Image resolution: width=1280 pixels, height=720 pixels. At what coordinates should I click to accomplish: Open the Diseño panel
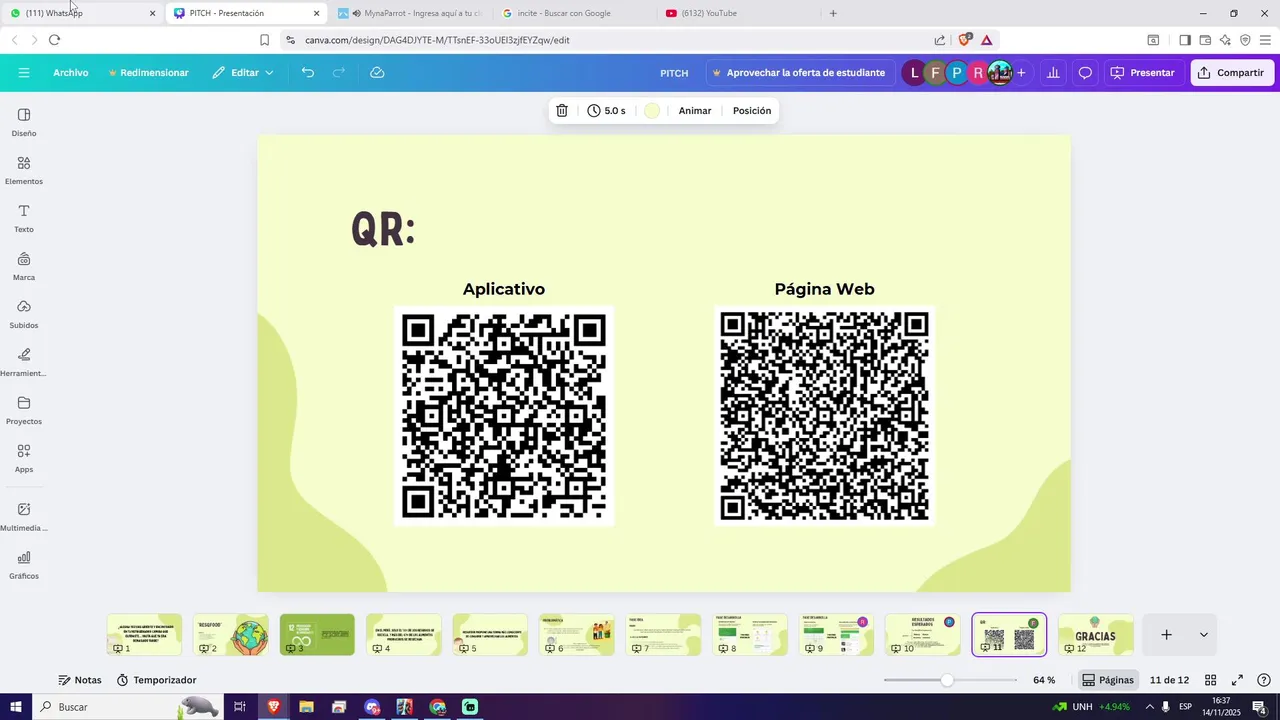coord(24,122)
